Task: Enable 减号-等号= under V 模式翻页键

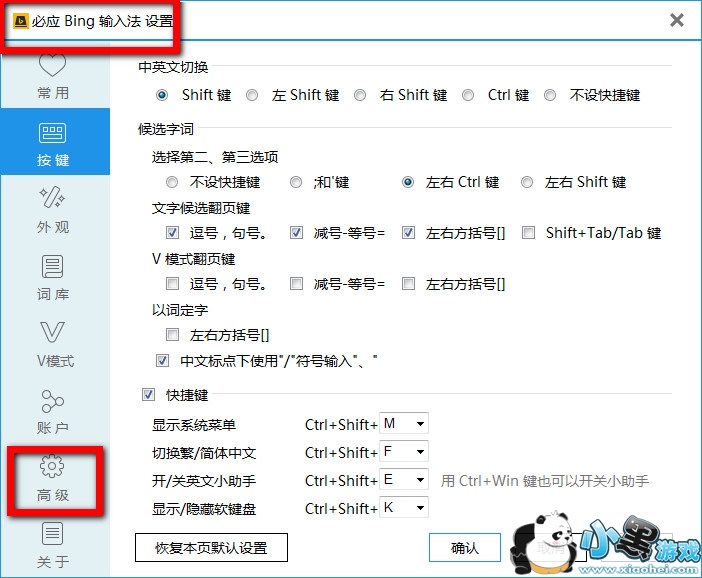Action: point(296,283)
